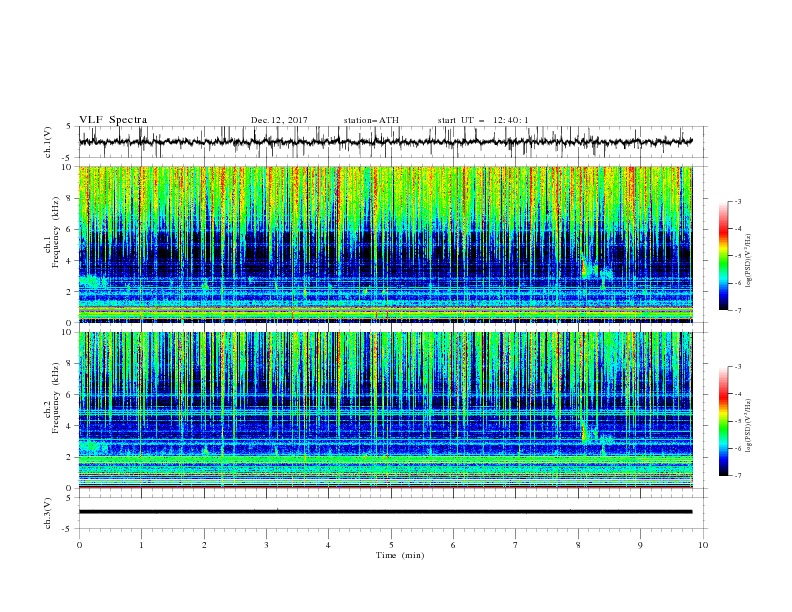Click the "VLF Spectra" plot title
Screen dimensions: 792x612
tap(113, 120)
